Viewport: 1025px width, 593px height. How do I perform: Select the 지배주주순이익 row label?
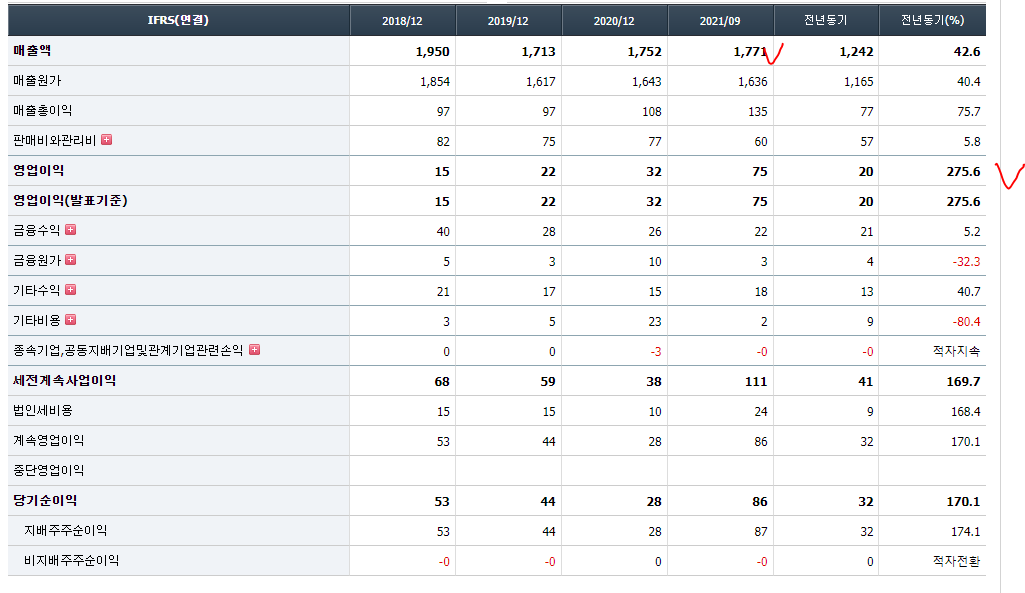tap(65, 531)
